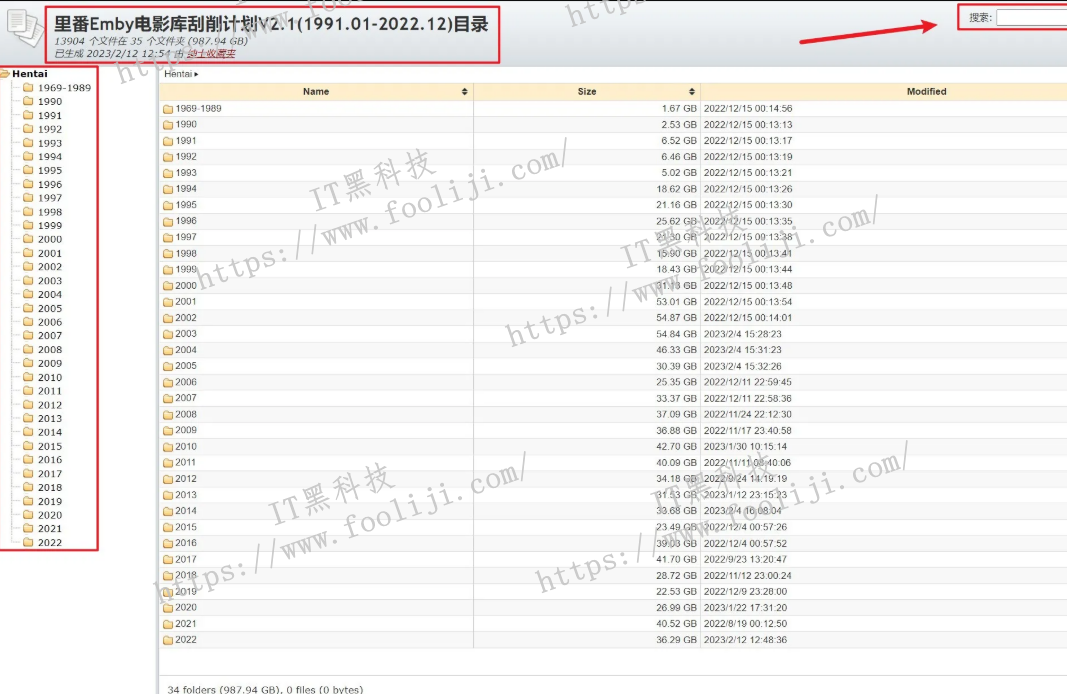Click the 2003 row folder icon in table
Screen dimensions: 1067x694
pos(168,334)
